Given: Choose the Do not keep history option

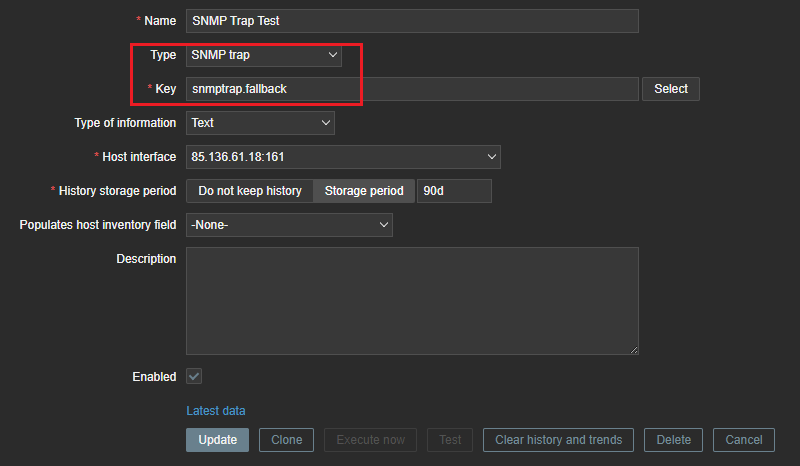Looking at the screenshot, I should (x=250, y=191).
